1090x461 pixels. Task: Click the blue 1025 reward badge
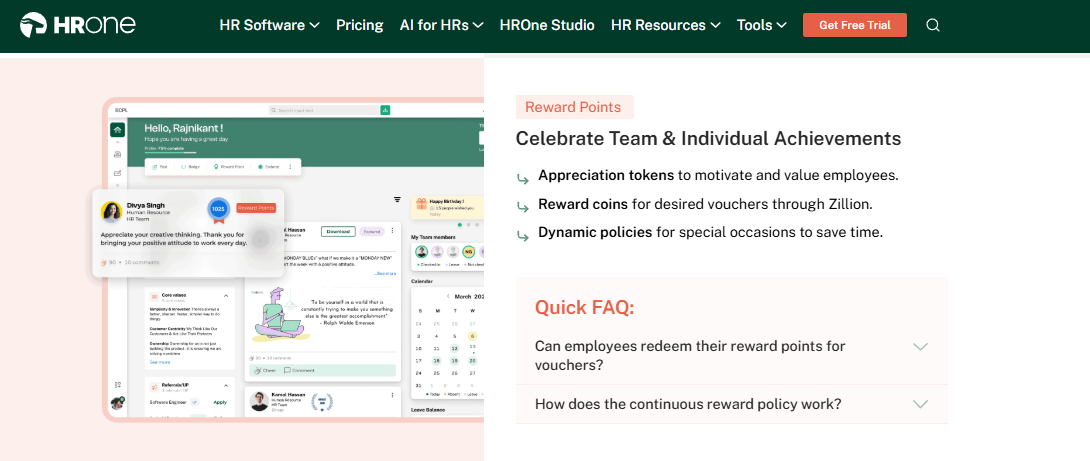pyautogui.click(x=218, y=209)
